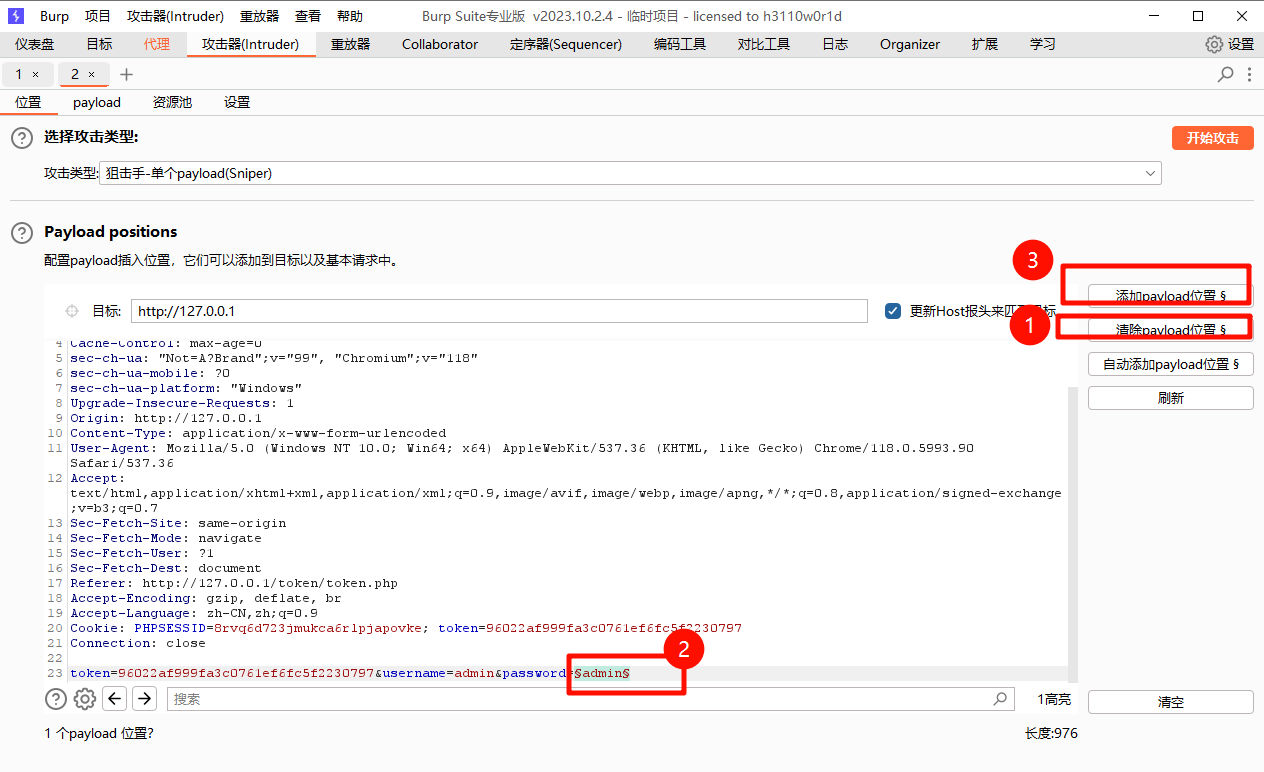Open the 资源池 sub-tab
Screen dimensions: 1264x772
pyautogui.click(x=172, y=102)
